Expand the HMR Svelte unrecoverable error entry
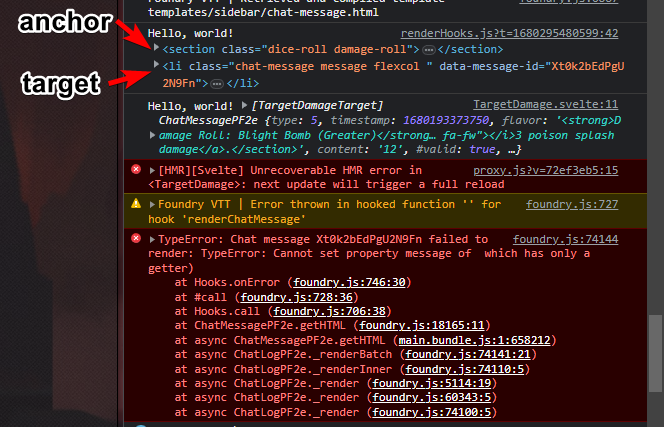 [152, 170]
